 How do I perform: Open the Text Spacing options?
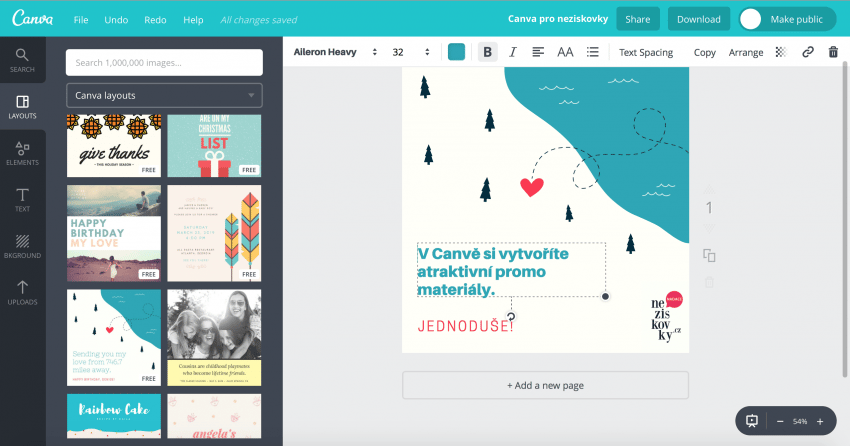(x=646, y=52)
